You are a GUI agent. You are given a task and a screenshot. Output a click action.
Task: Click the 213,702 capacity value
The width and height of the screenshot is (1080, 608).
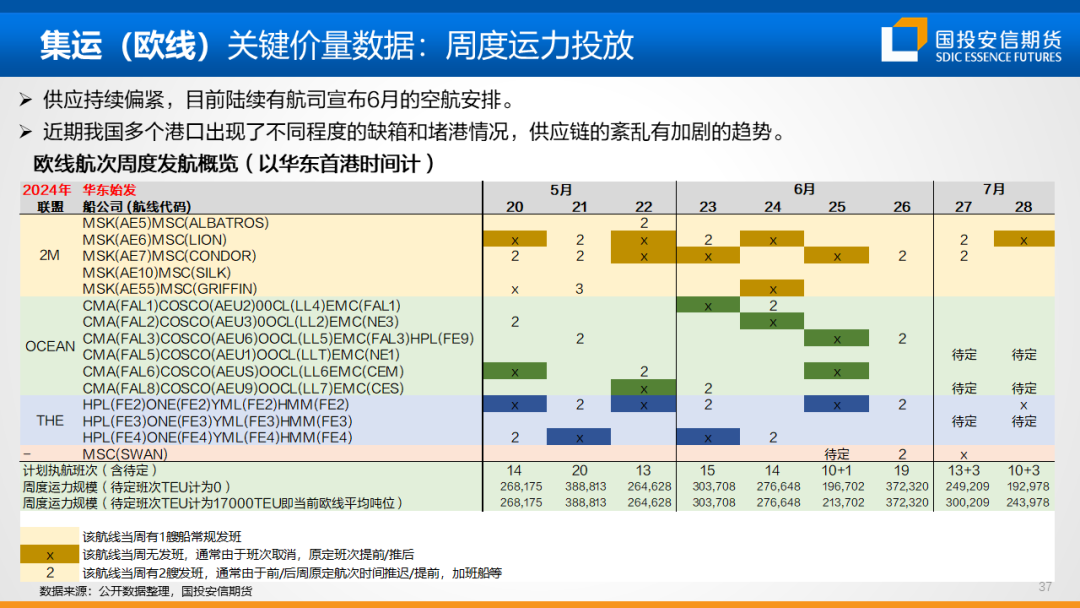[843, 503]
